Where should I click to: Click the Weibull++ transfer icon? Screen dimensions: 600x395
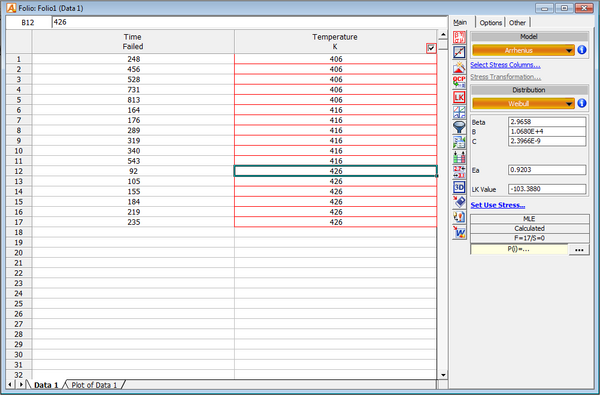click(x=459, y=232)
